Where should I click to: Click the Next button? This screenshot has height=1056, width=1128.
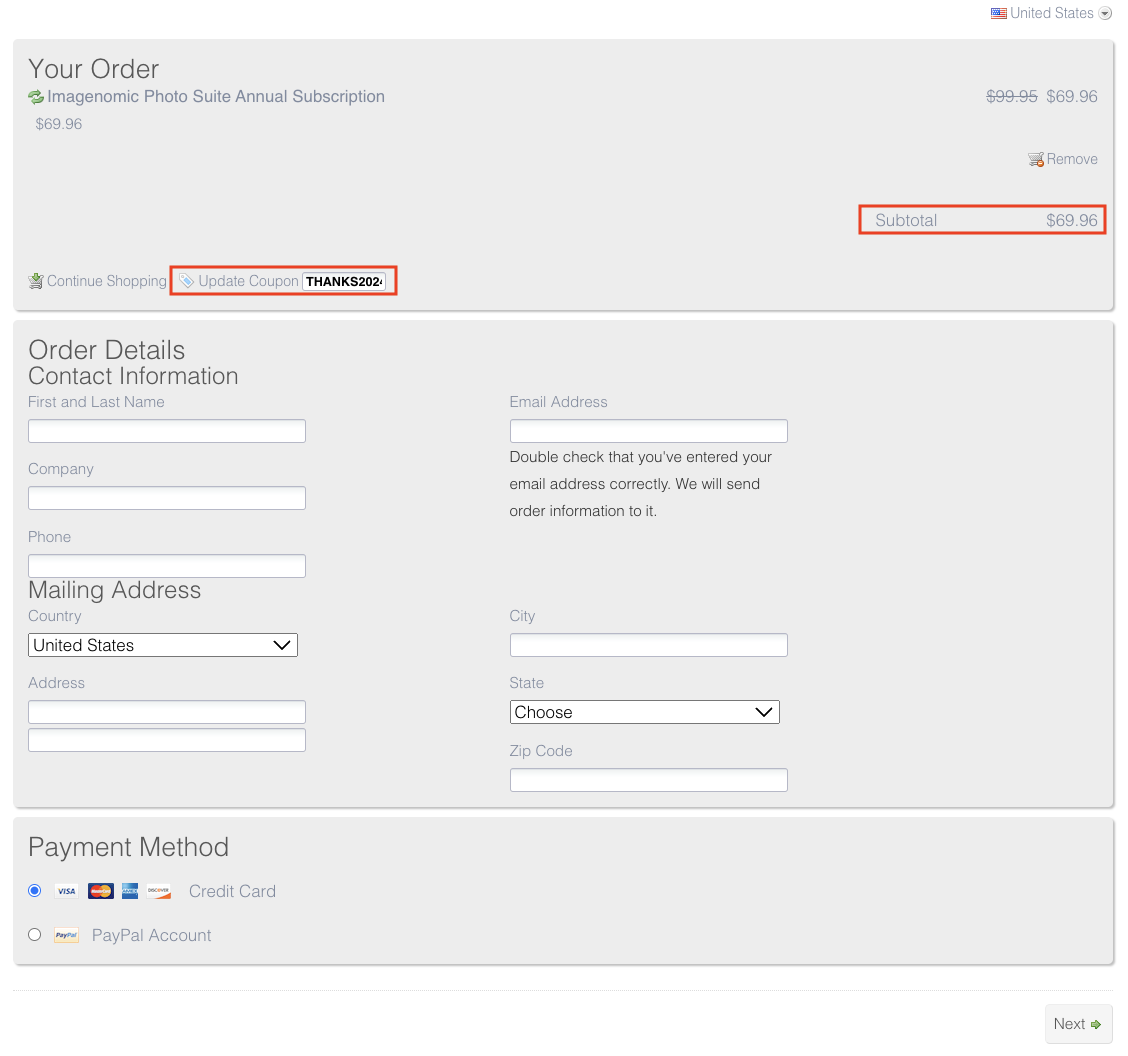point(1078,1024)
